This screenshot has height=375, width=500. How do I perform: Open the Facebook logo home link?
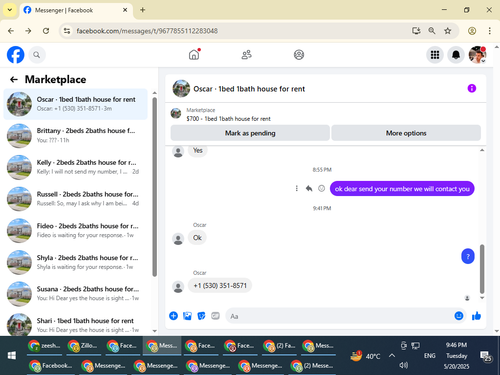click(16, 55)
